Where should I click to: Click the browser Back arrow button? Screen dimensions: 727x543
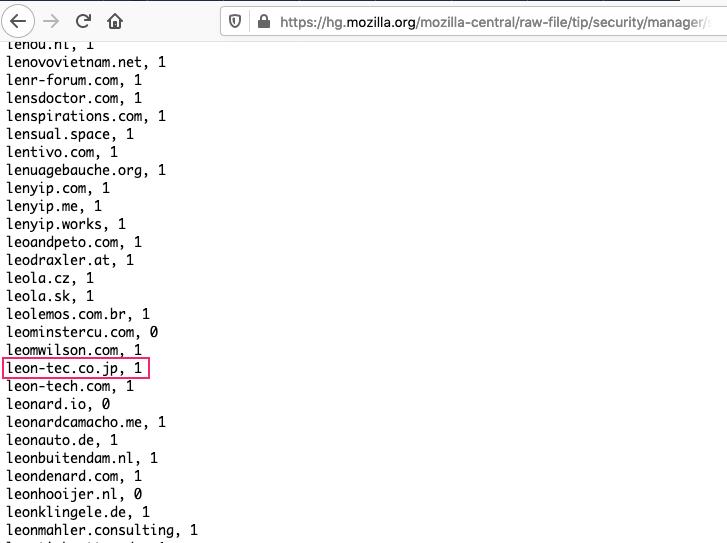pyautogui.click(x=18, y=21)
